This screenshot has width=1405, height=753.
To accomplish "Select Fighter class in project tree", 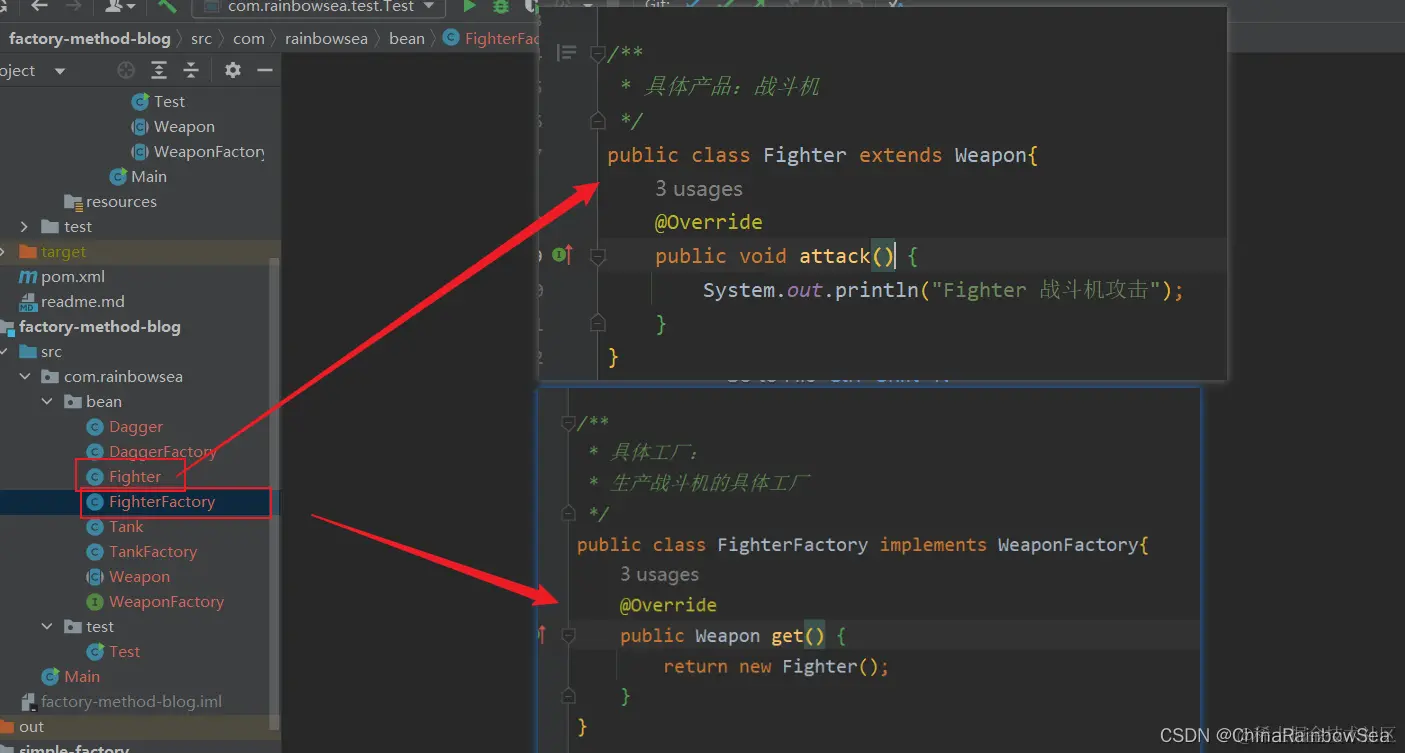I will coord(135,477).
